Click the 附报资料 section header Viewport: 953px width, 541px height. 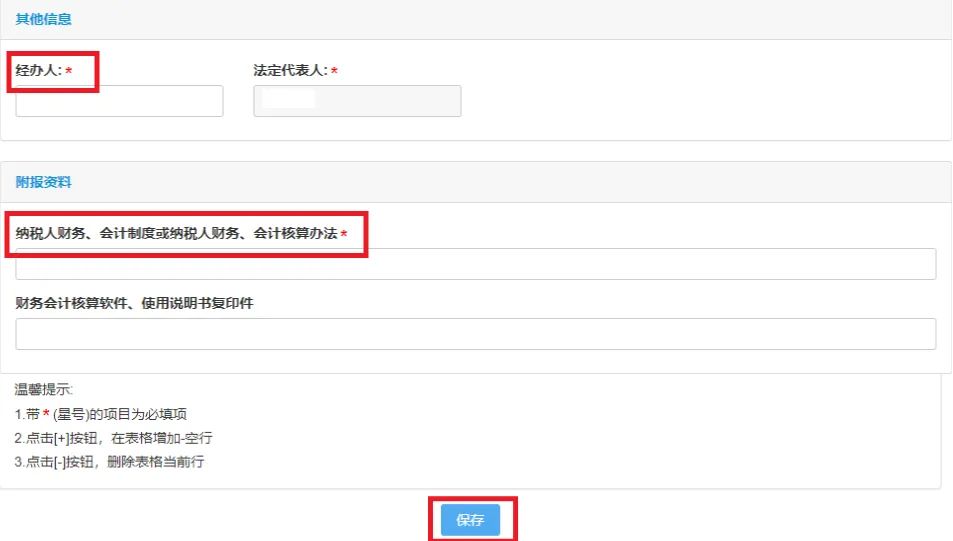tap(44, 182)
